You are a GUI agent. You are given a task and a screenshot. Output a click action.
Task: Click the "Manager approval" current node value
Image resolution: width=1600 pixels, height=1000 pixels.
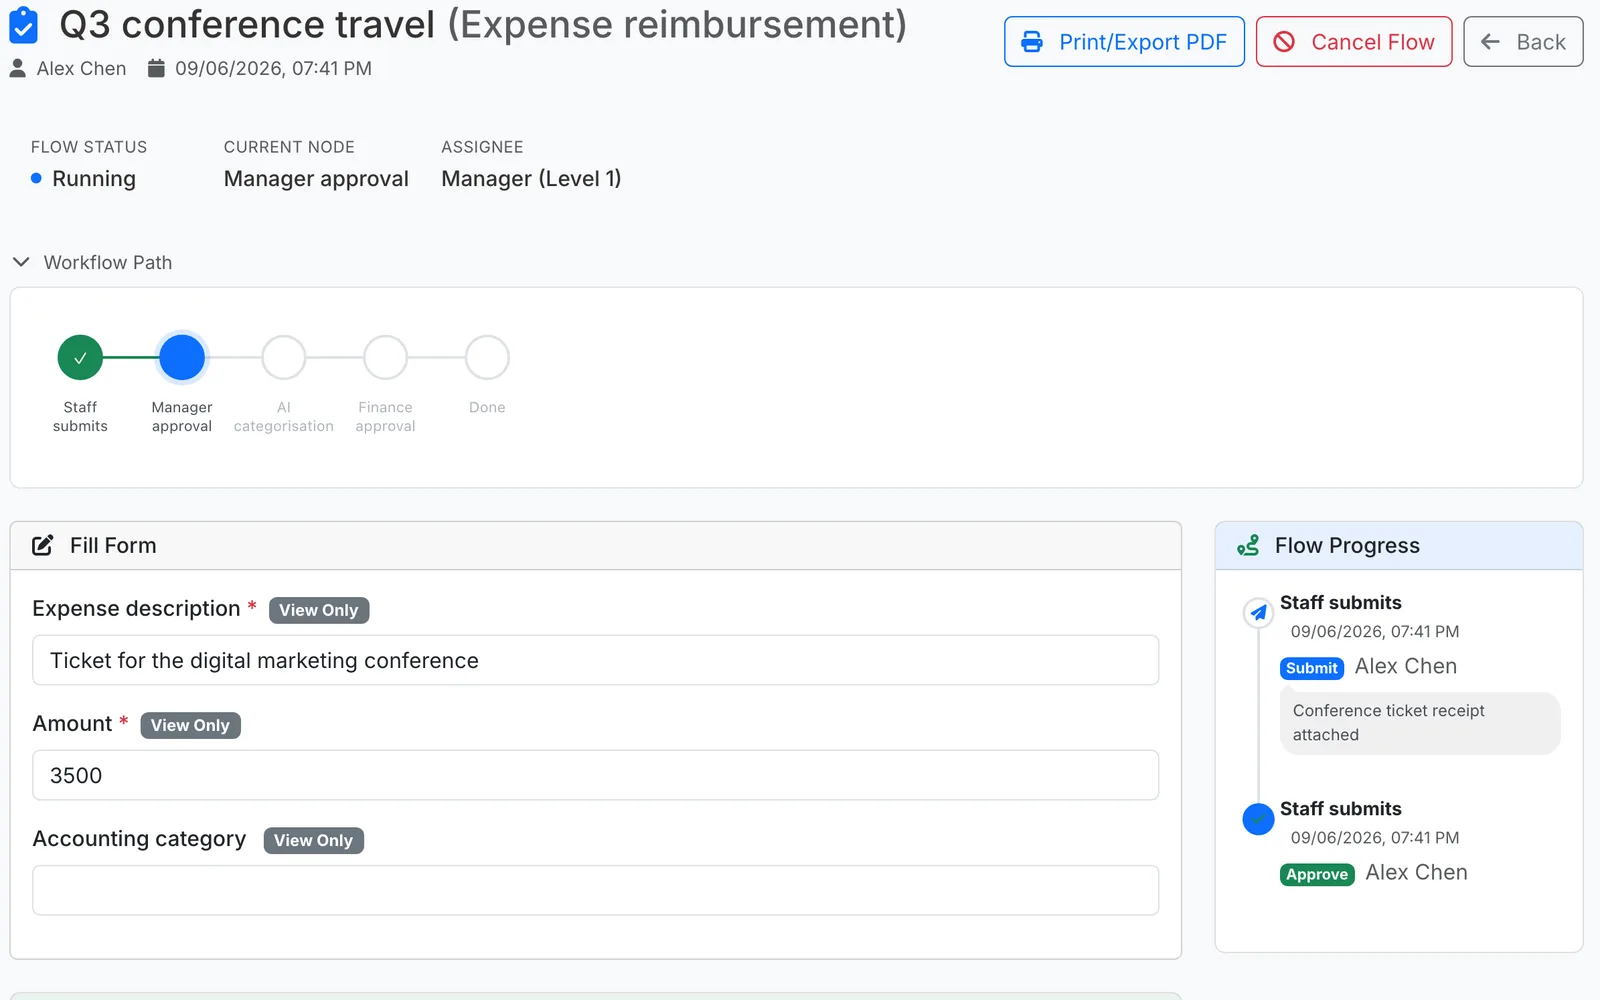click(x=316, y=179)
